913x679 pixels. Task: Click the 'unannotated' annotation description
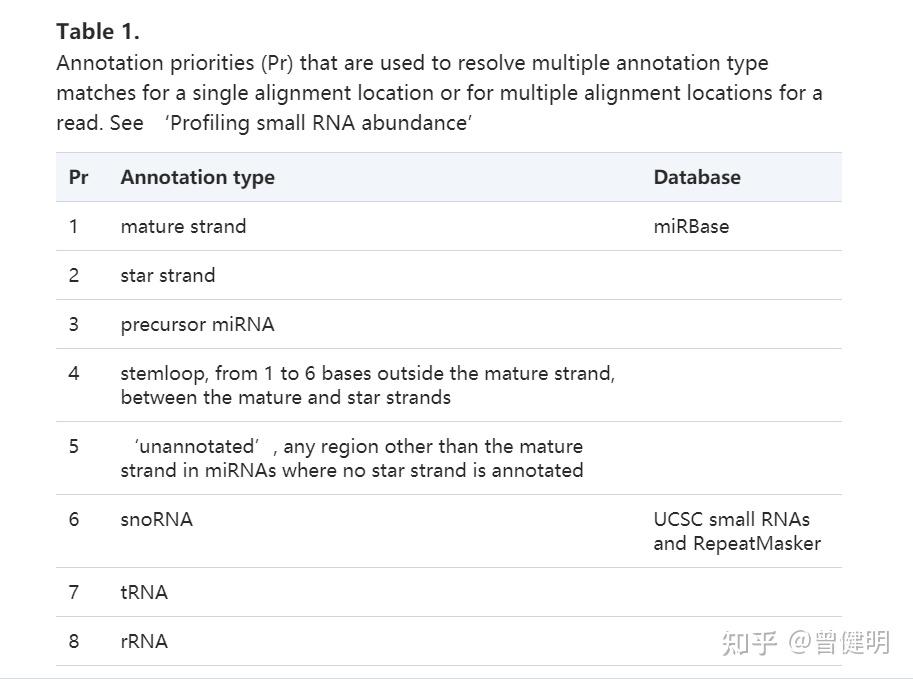(x=352, y=458)
